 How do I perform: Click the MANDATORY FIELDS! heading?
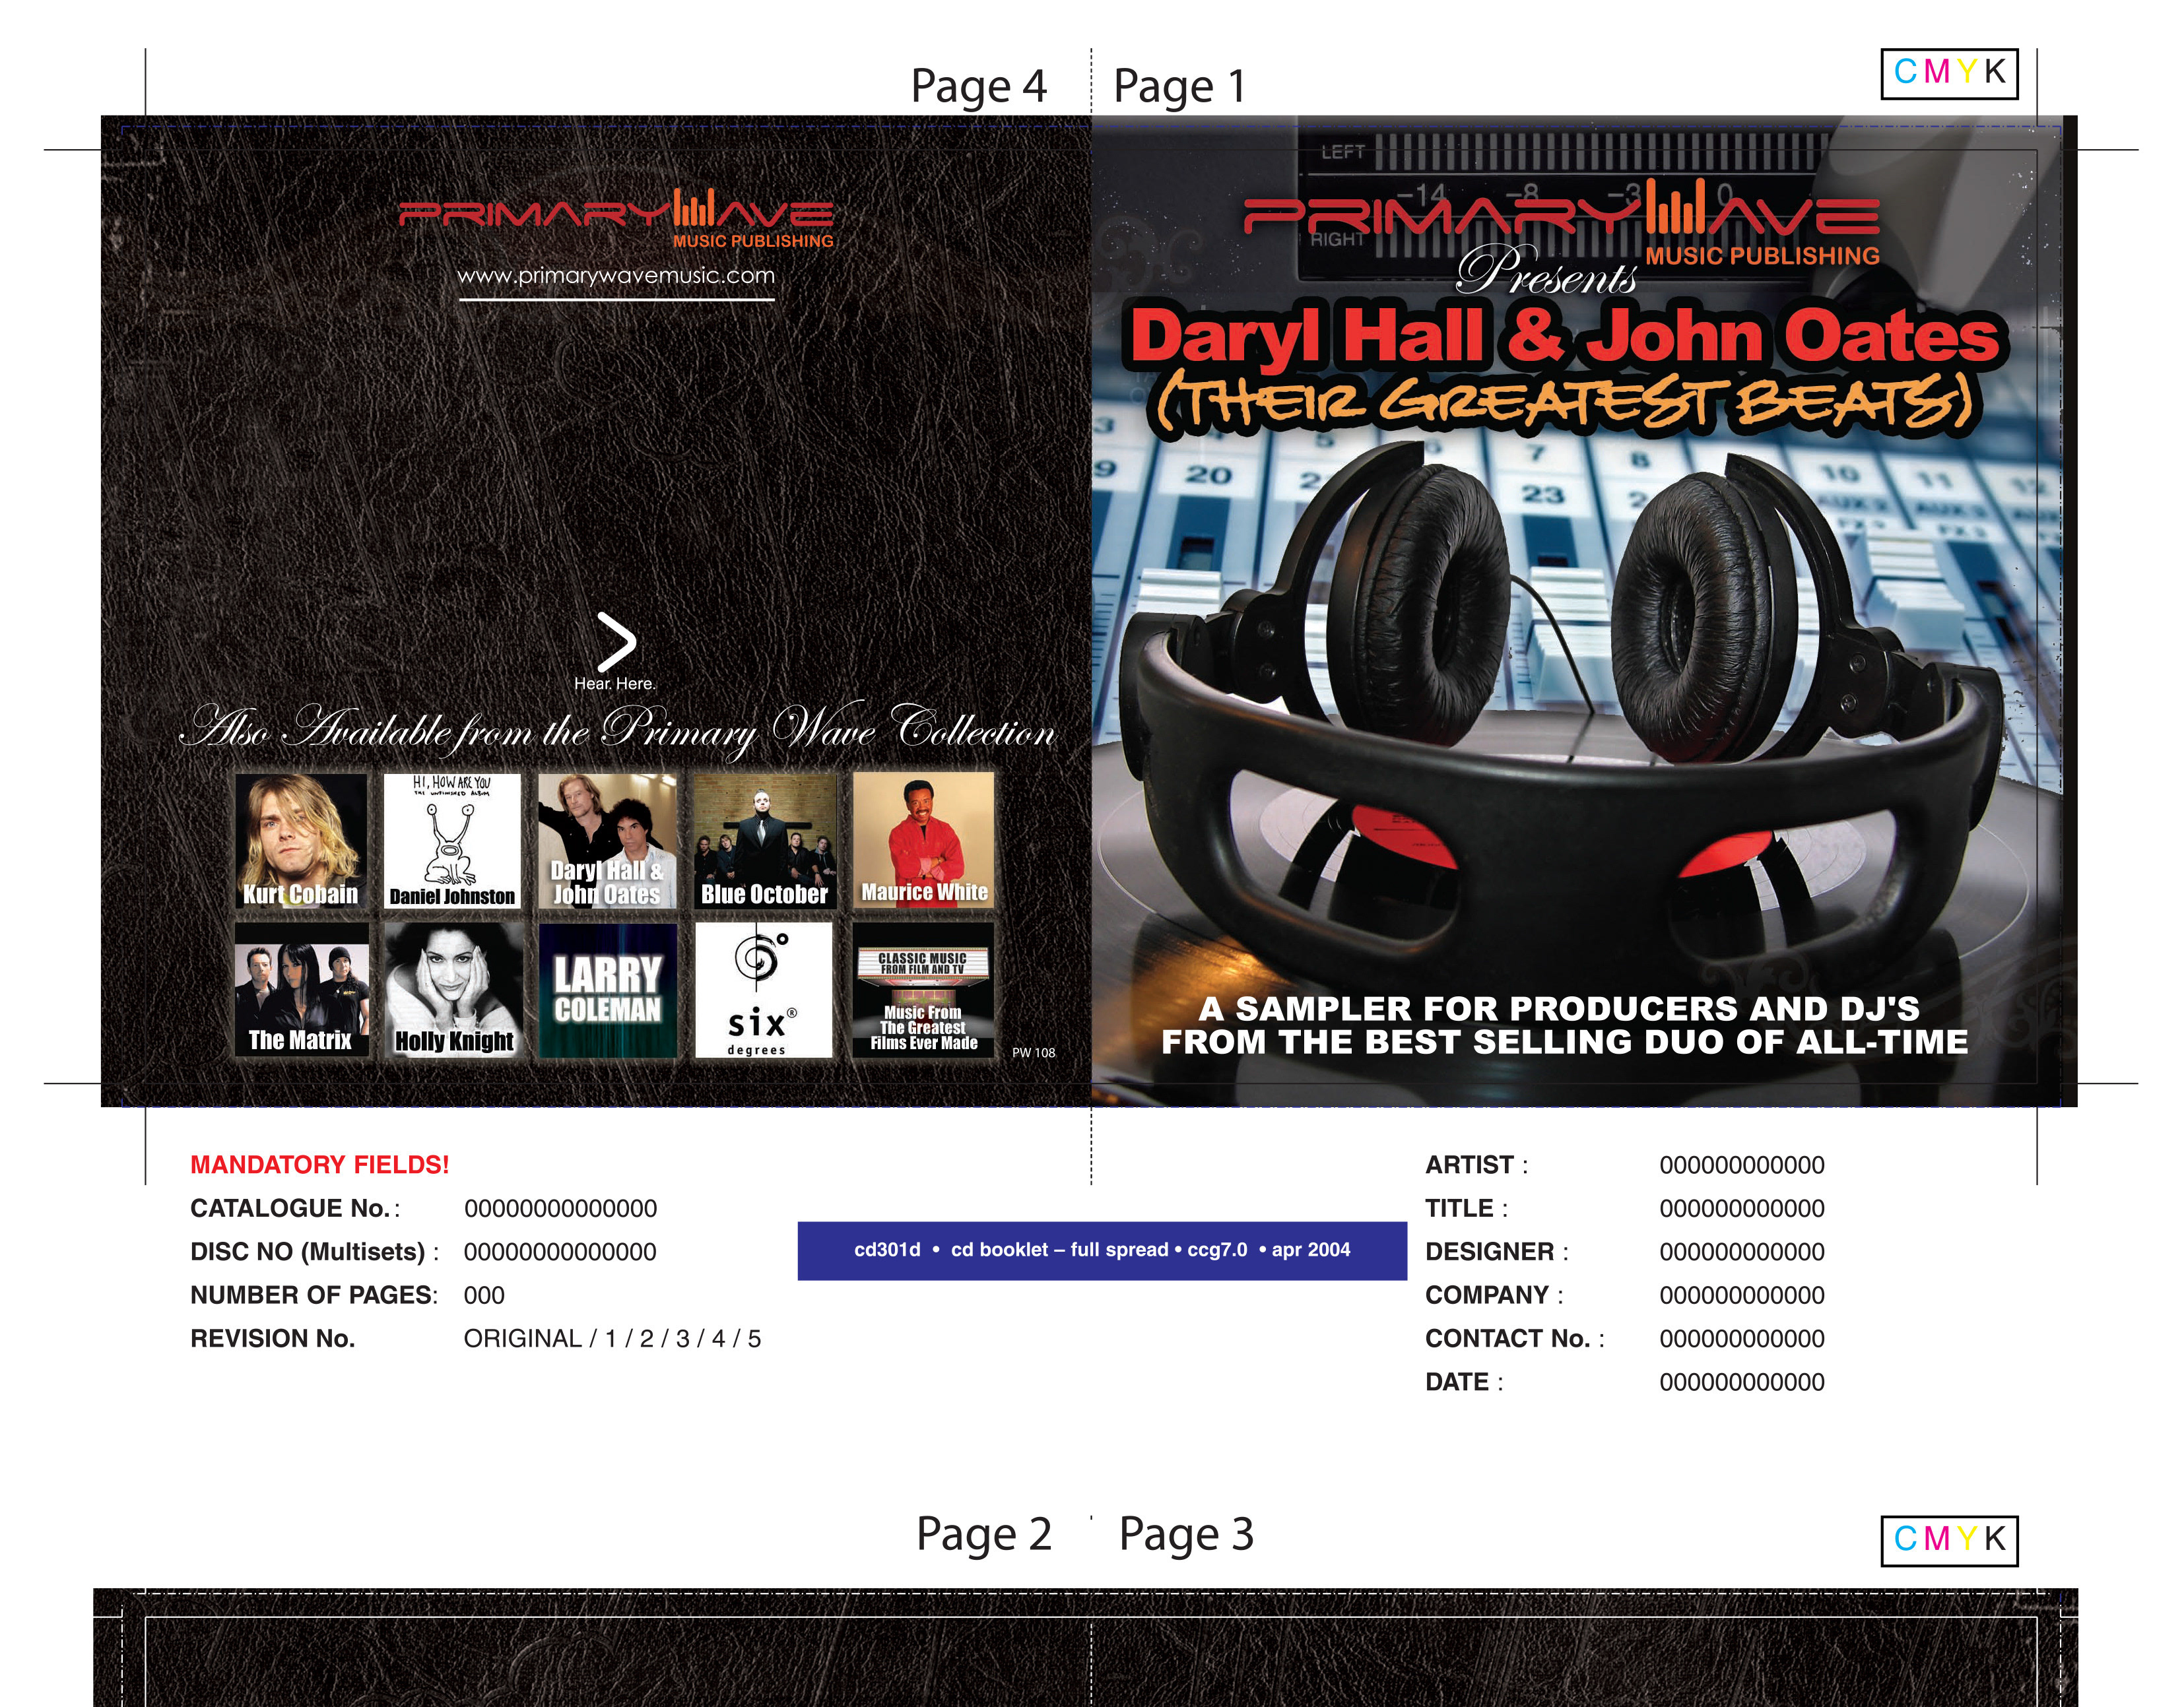point(320,1165)
